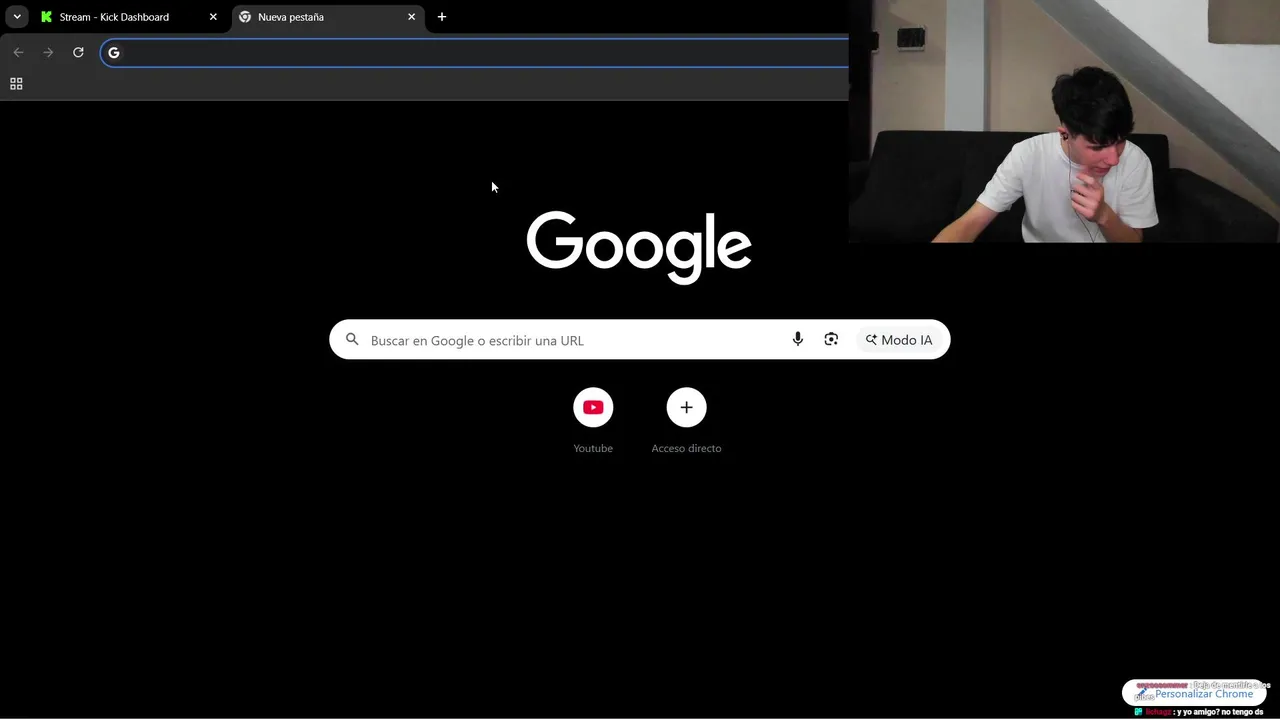Open the apps grid in bookmarks bar
The height and width of the screenshot is (720, 1280).
(16, 84)
